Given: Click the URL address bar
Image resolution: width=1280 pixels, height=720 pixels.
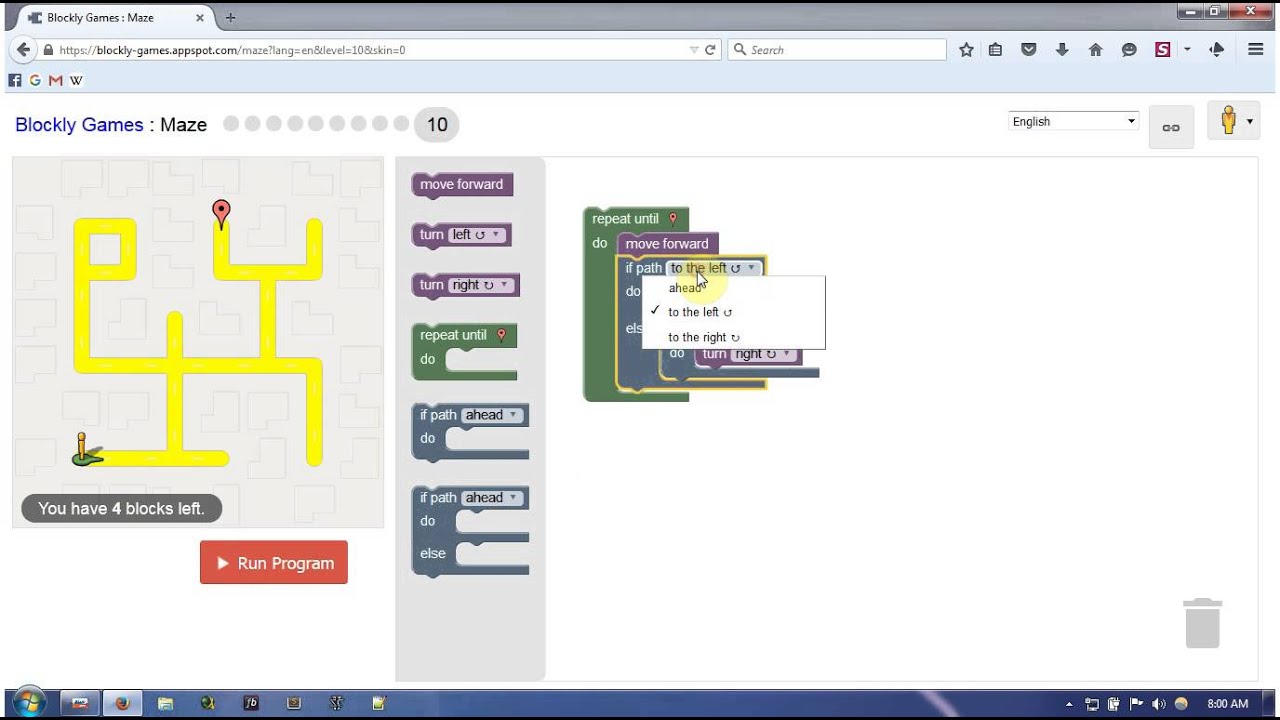Looking at the screenshot, I should point(370,50).
